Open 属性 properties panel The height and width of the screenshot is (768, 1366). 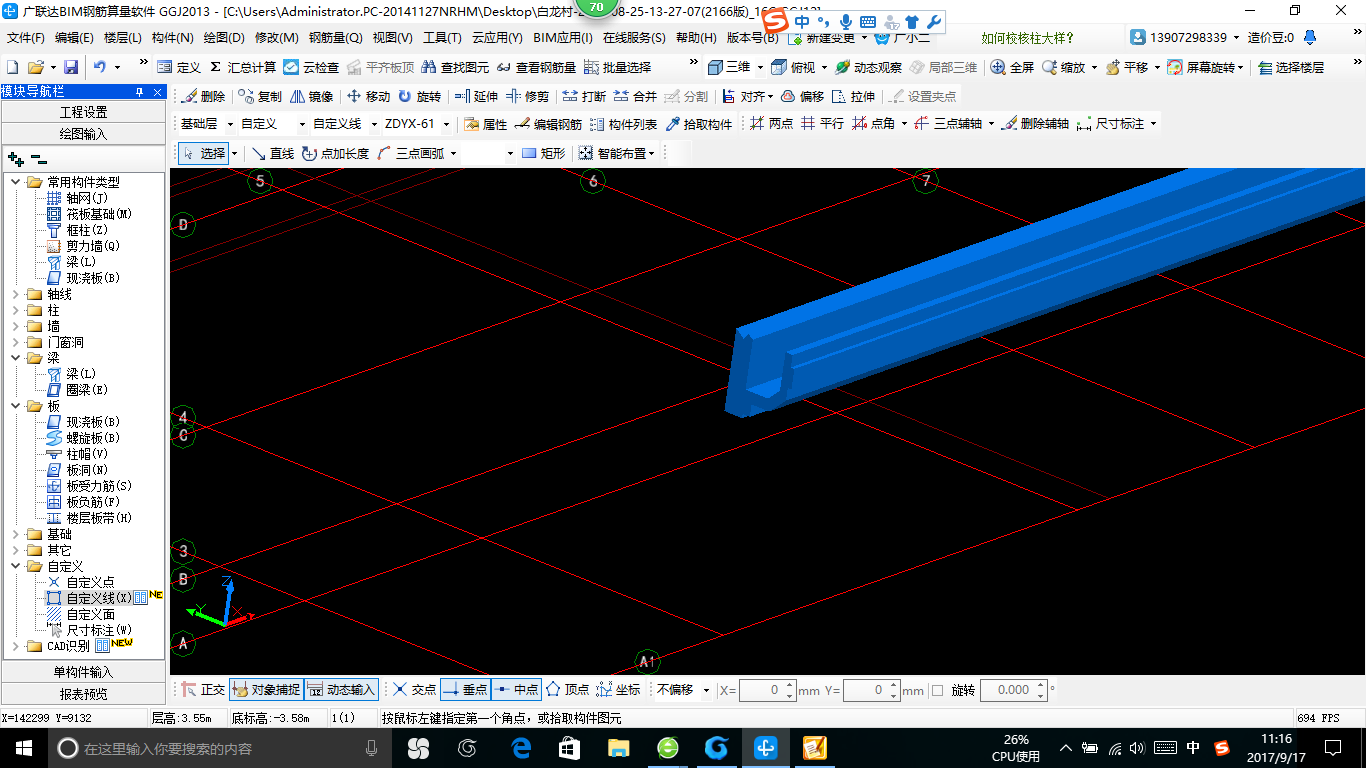tap(486, 124)
